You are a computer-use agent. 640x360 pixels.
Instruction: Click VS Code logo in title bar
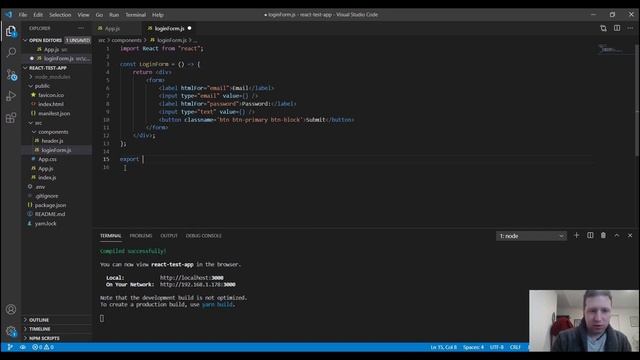pyautogui.click(x=9, y=14)
